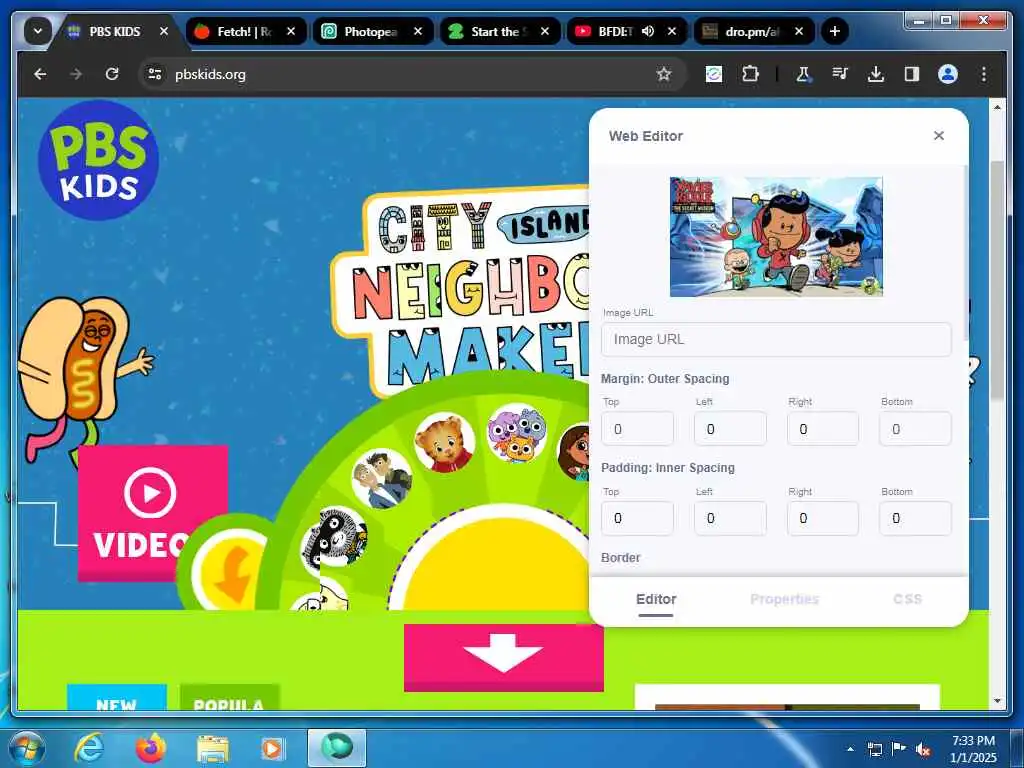Launch Firefox from taskbar
The height and width of the screenshot is (768, 1024).
pyautogui.click(x=150, y=748)
